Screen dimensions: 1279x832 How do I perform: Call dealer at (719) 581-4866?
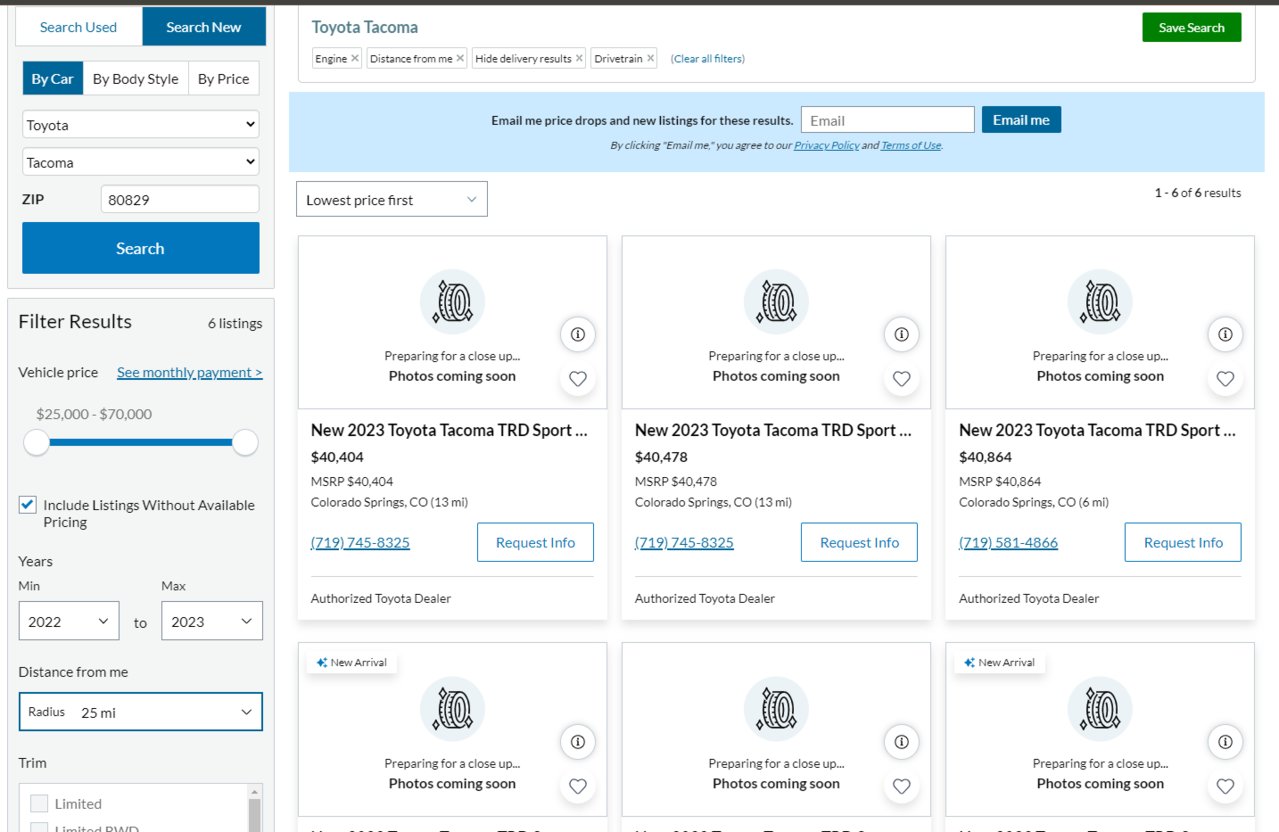1008,542
